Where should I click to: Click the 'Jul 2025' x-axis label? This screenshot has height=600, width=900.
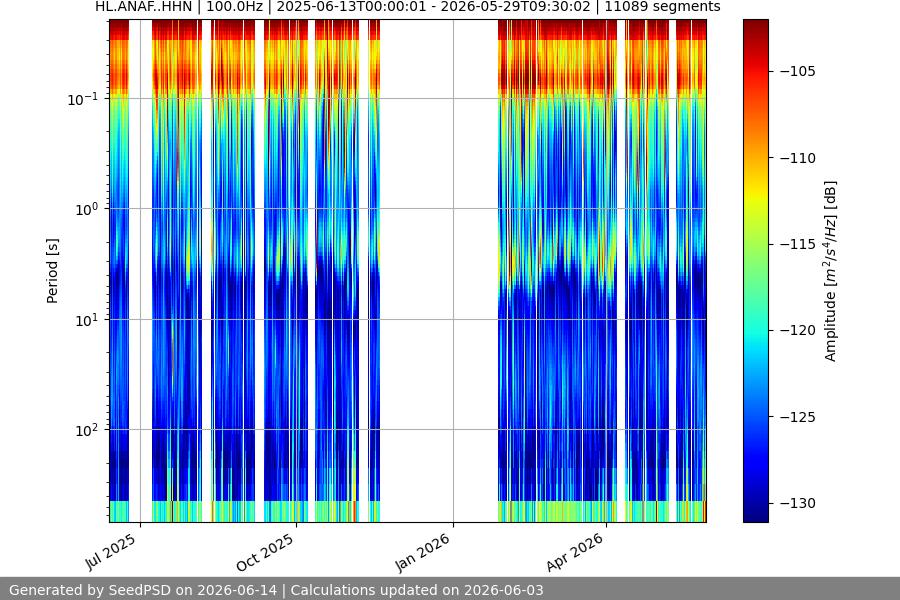[x=111, y=552]
